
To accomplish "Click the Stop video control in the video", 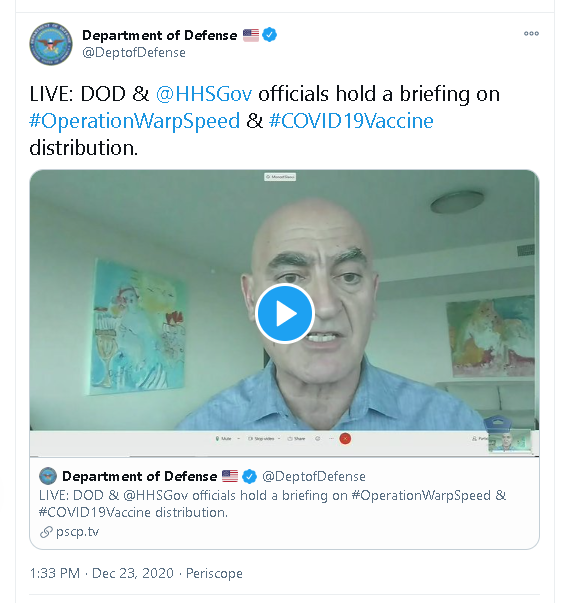I will coord(261,438).
